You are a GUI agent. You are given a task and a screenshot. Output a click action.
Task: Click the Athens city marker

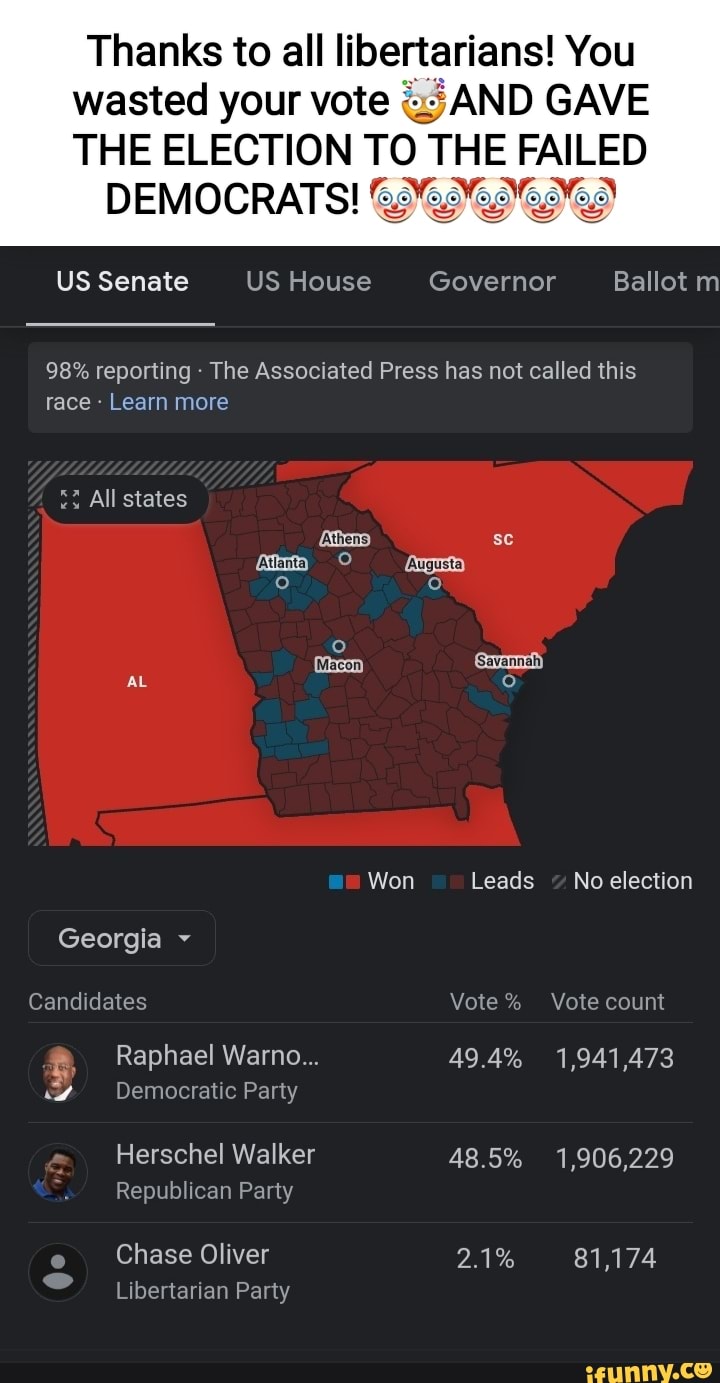[345, 556]
